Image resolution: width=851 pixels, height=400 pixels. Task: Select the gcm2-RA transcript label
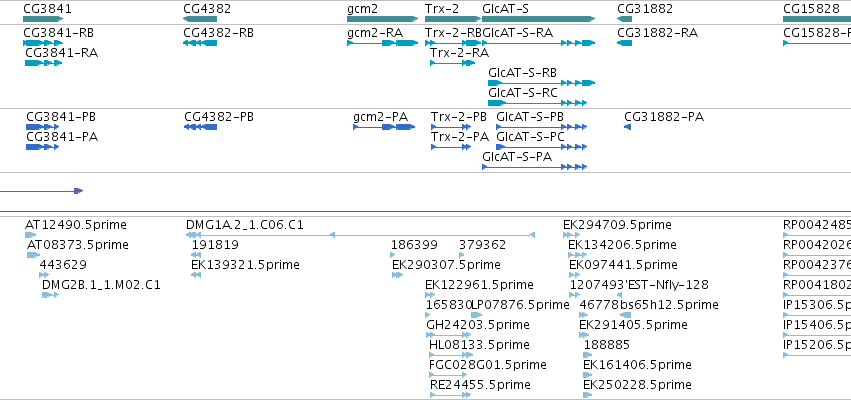point(375,33)
